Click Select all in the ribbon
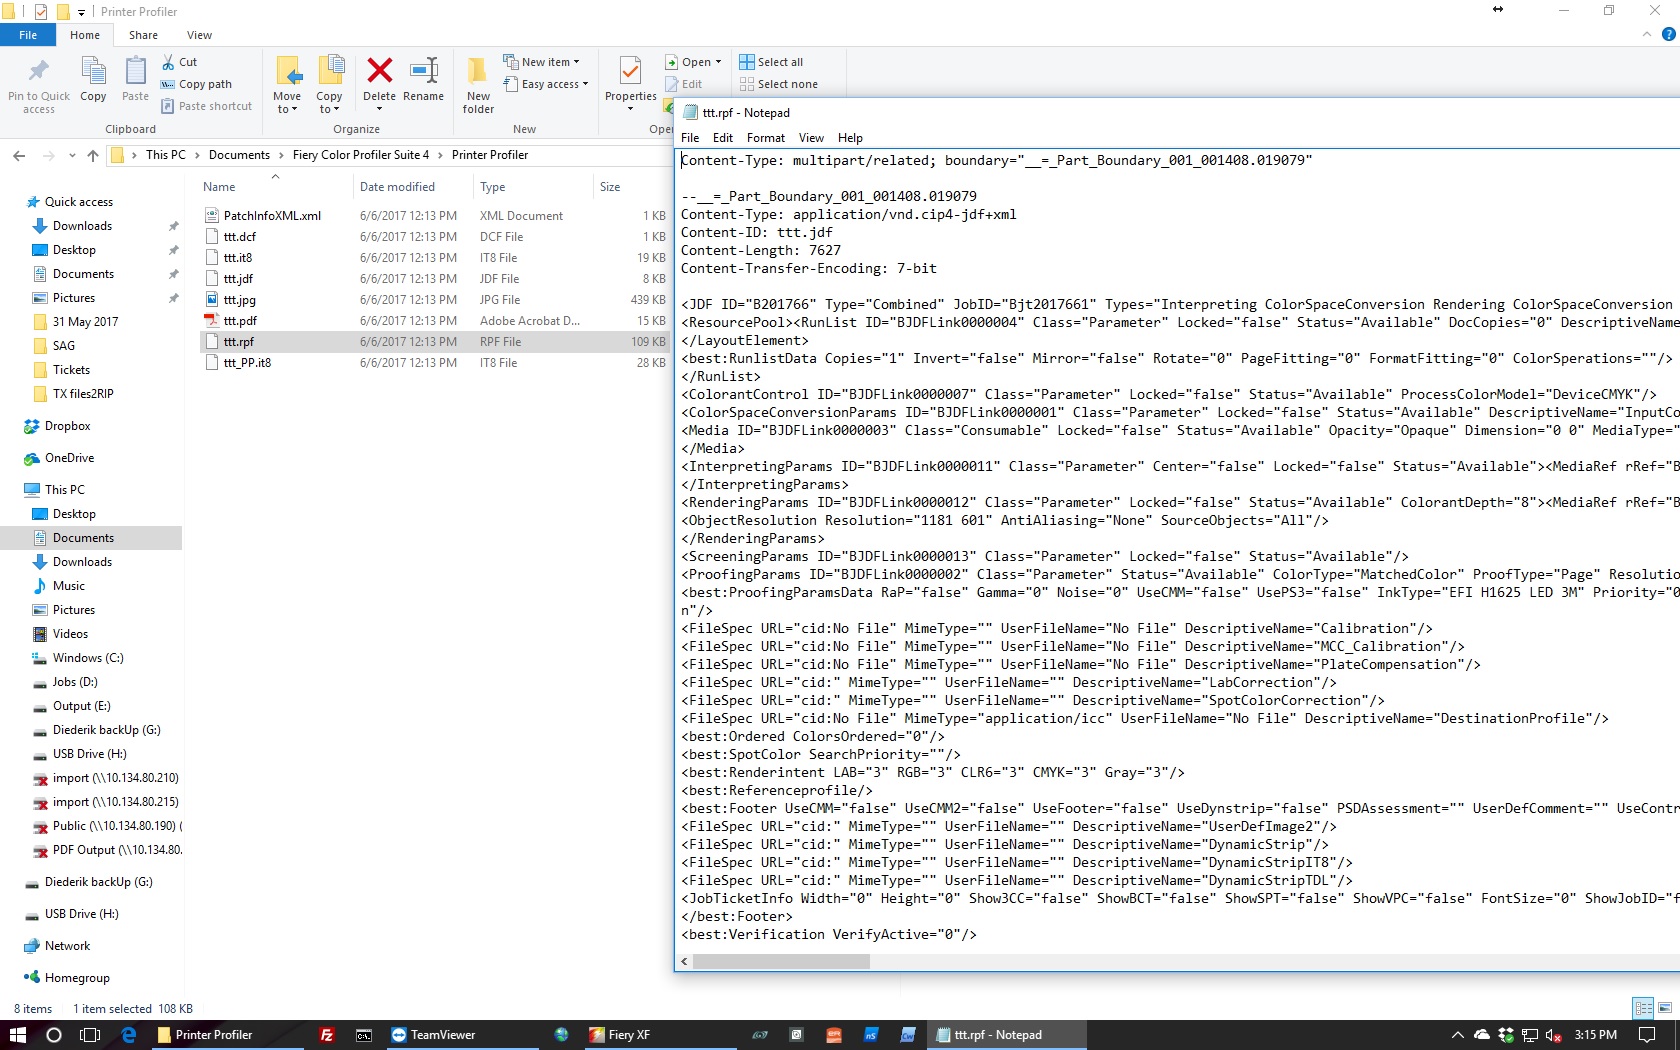The height and width of the screenshot is (1050, 1680). [x=771, y=62]
